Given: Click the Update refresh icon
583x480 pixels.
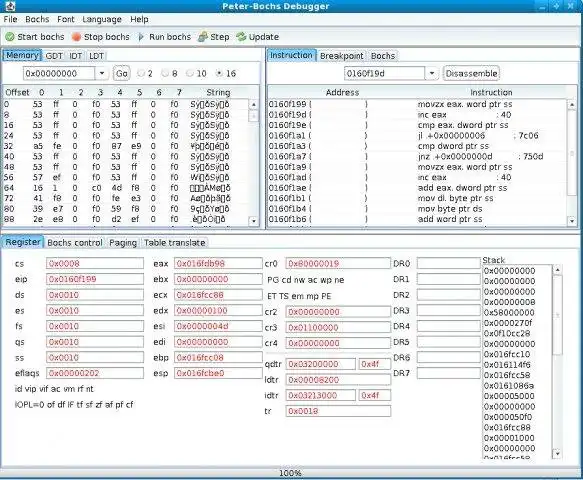Looking at the screenshot, I should click(x=241, y=37).
